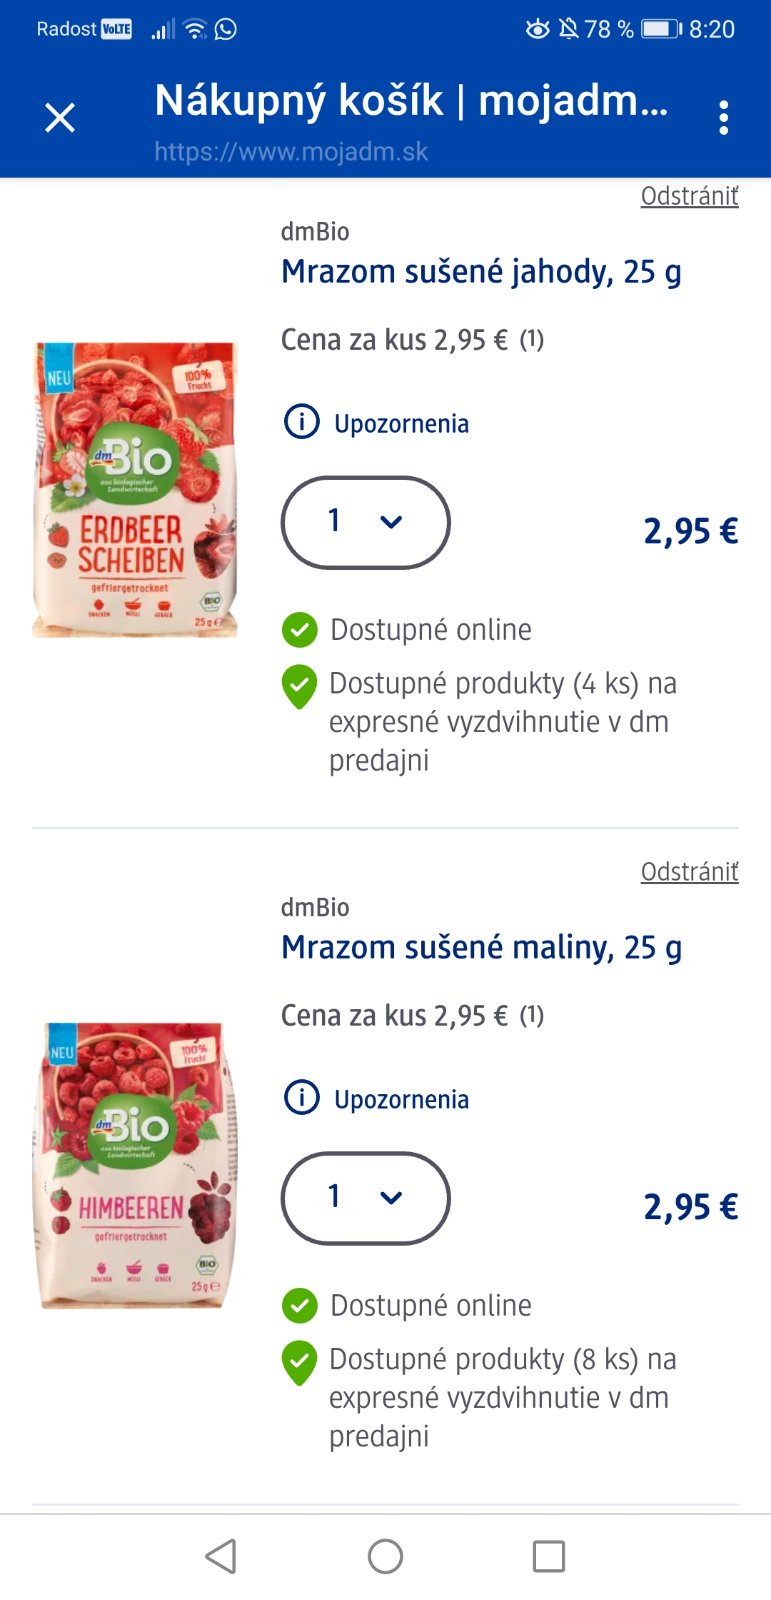Tap the green online availability checkmark for raspberries

[x=299, y=1305]
